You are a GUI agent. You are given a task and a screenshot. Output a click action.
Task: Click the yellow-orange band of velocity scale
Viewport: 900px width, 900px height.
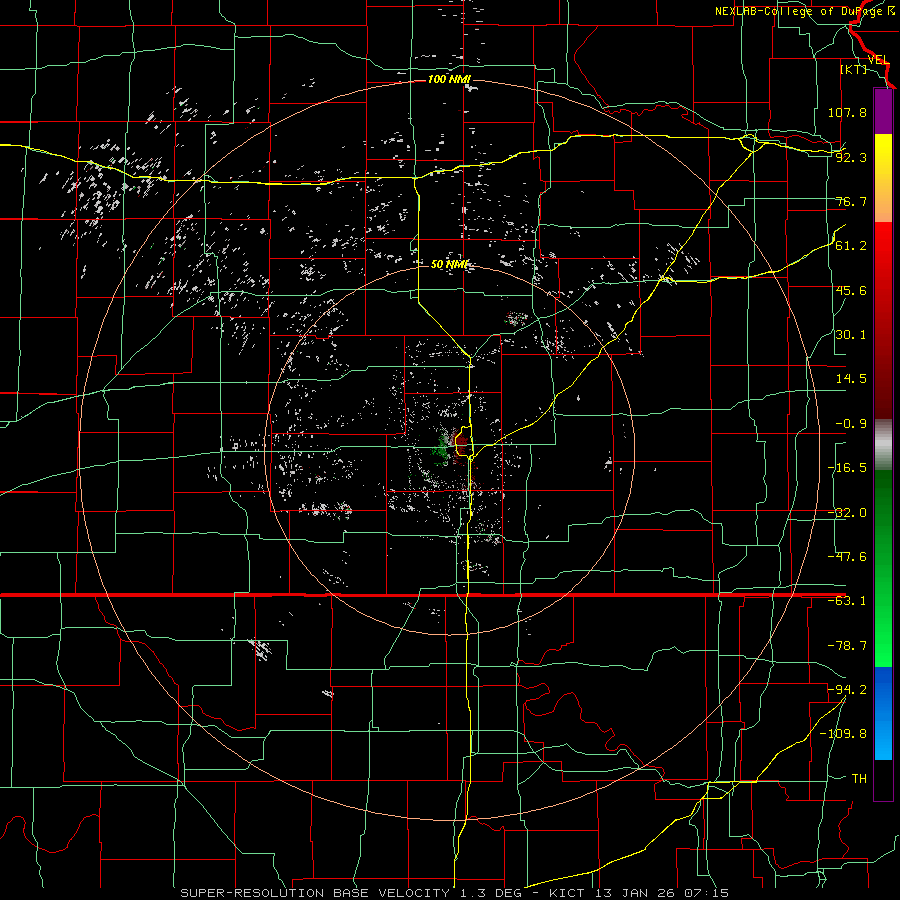coord(883,178)
